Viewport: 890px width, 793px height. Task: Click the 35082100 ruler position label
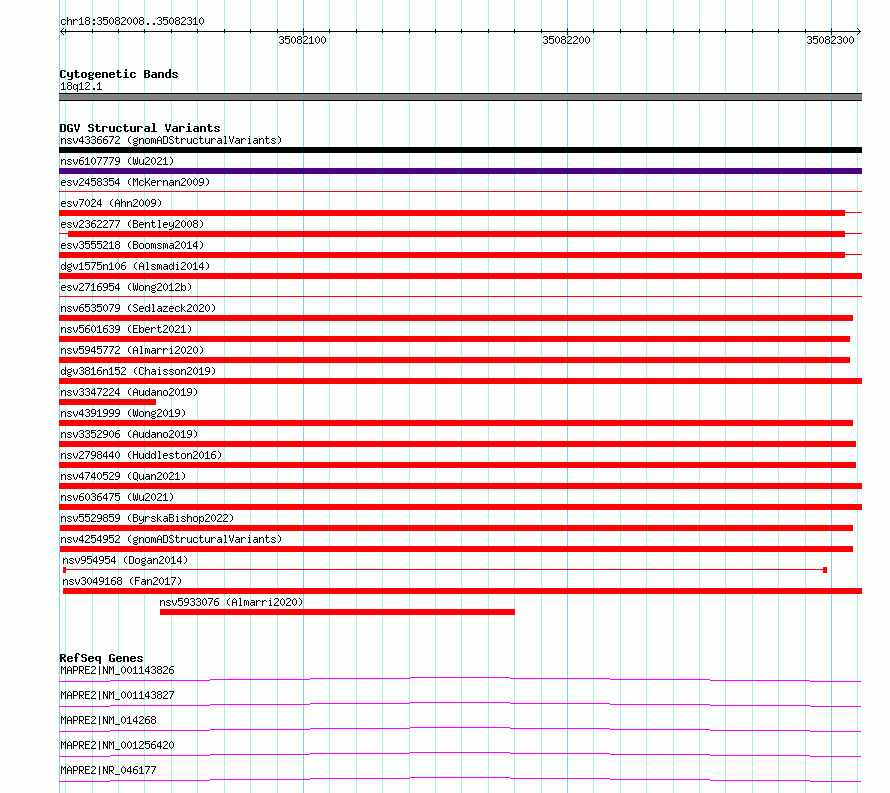click(302, 40)
